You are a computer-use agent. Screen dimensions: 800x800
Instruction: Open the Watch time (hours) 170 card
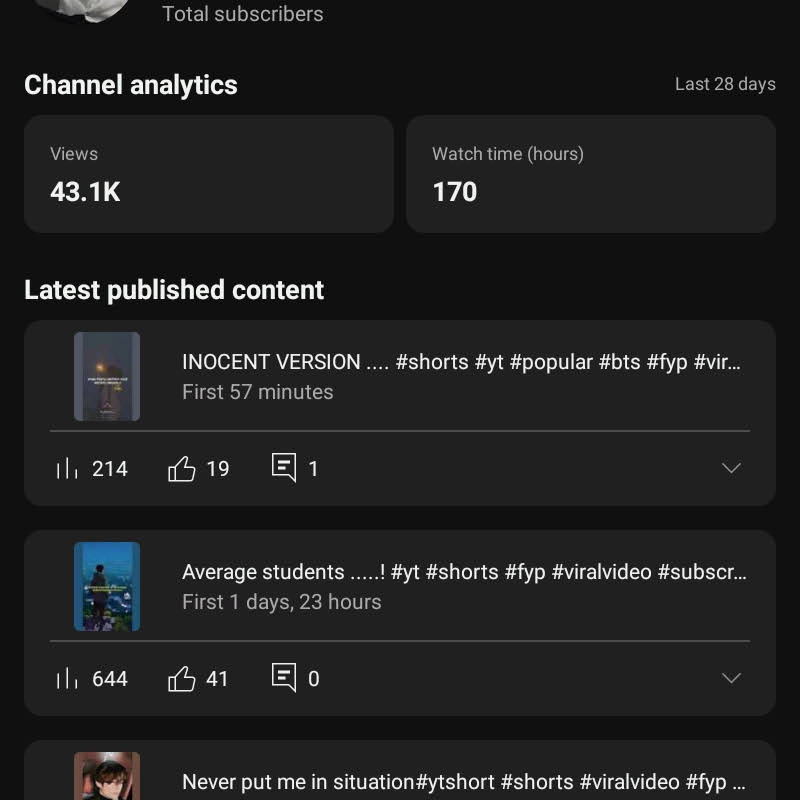[591, 174]
